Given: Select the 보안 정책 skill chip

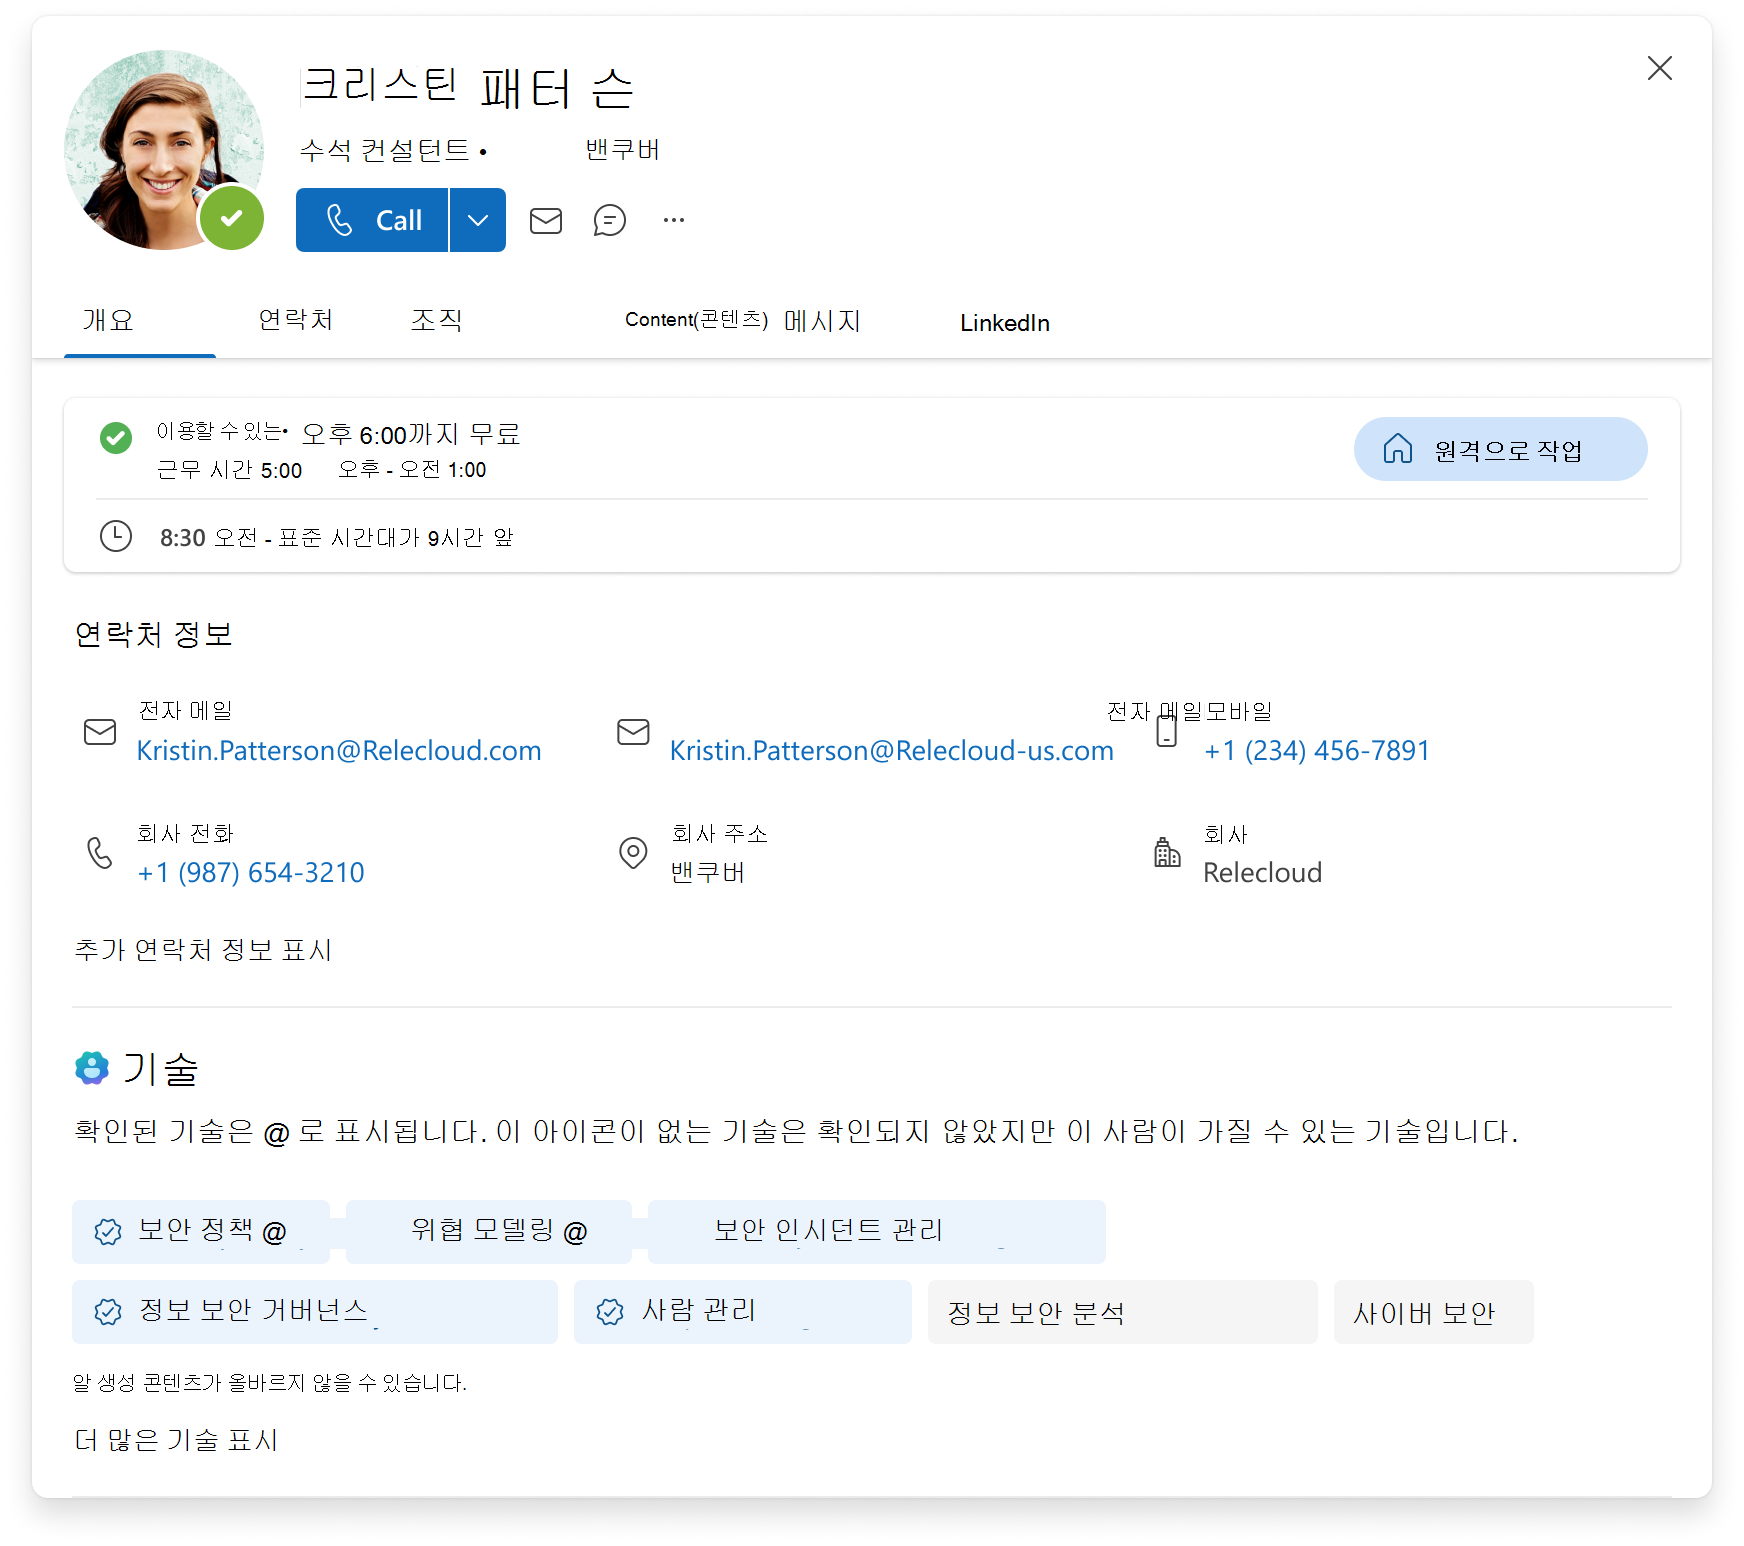Looking at the screenshot, I should 201,1232.
